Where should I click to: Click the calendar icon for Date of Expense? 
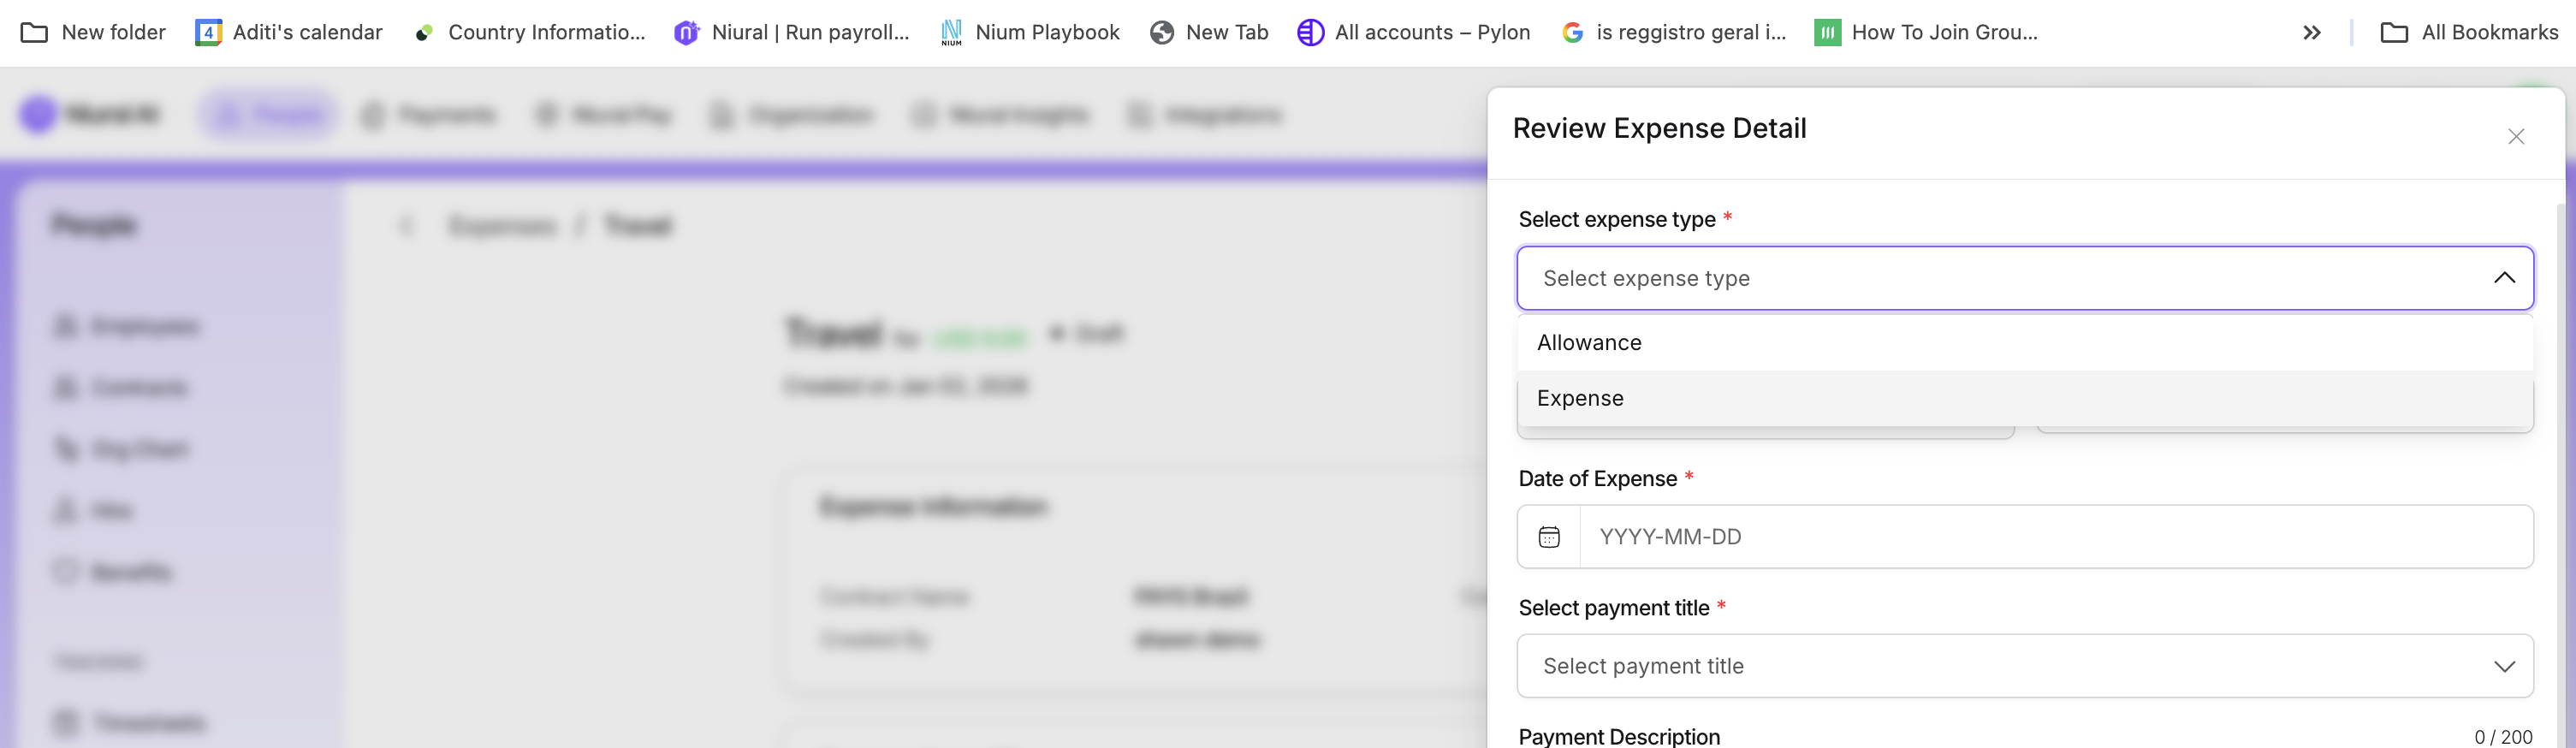click(x=1549, y=537)
